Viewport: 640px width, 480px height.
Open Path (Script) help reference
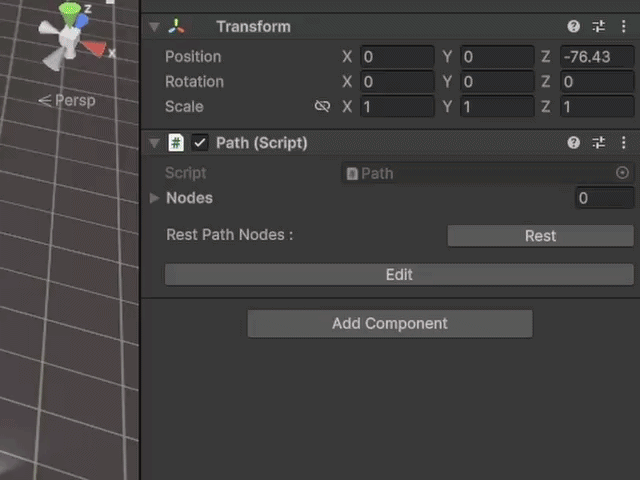[573, 142]
